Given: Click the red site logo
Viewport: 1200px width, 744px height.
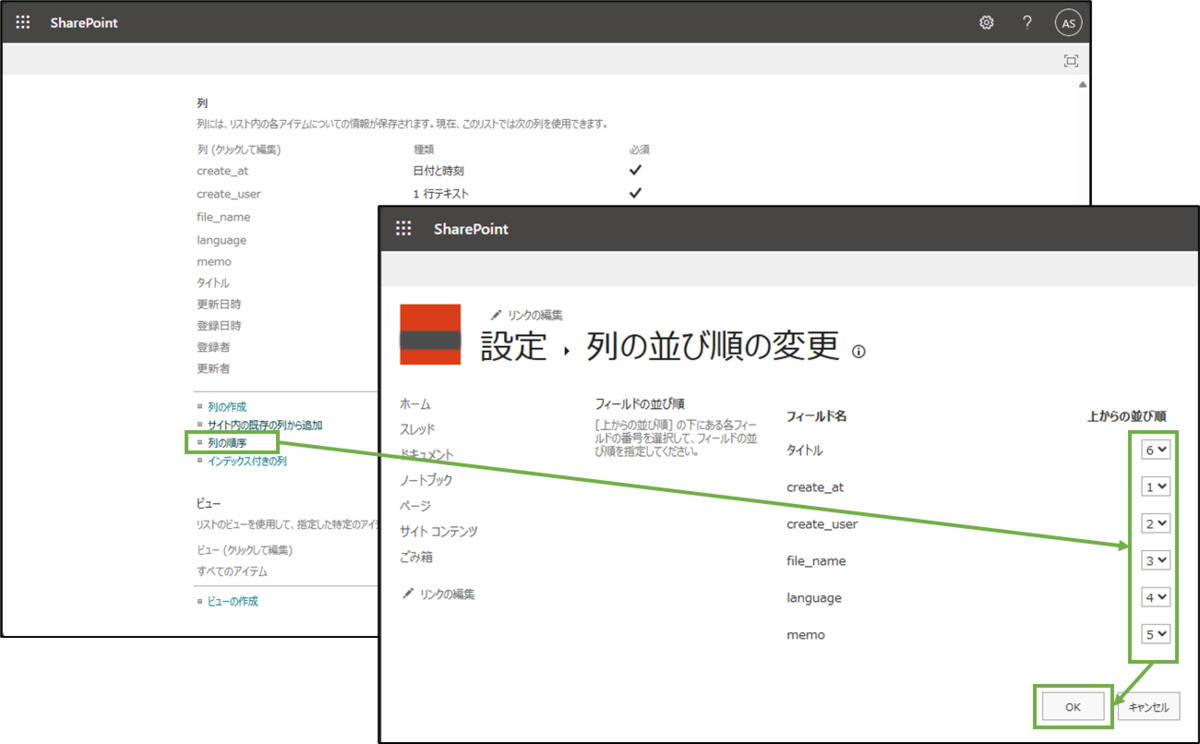Looking at the screenshot, I should (430, 334).
